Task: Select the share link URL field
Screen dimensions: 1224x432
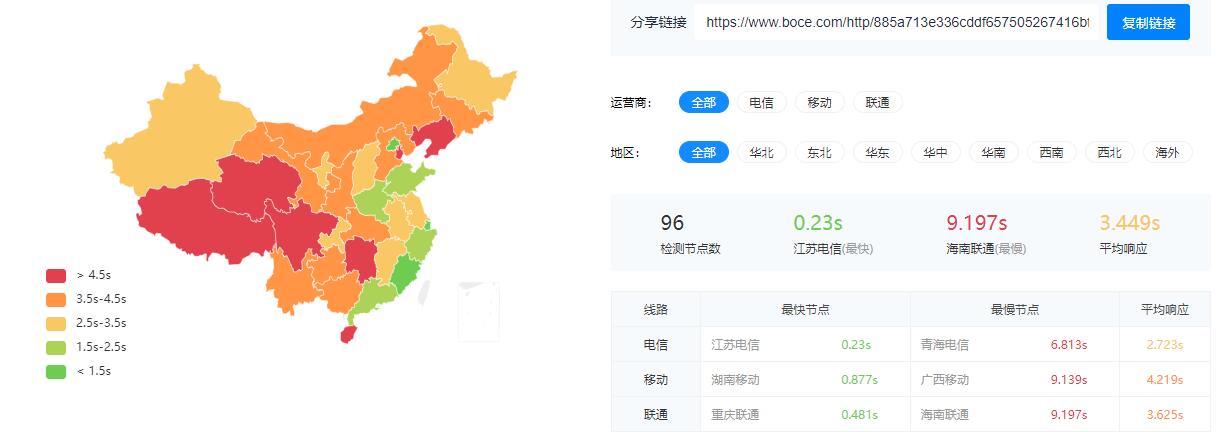Action: pyautogui.click(x=896, y=22)
